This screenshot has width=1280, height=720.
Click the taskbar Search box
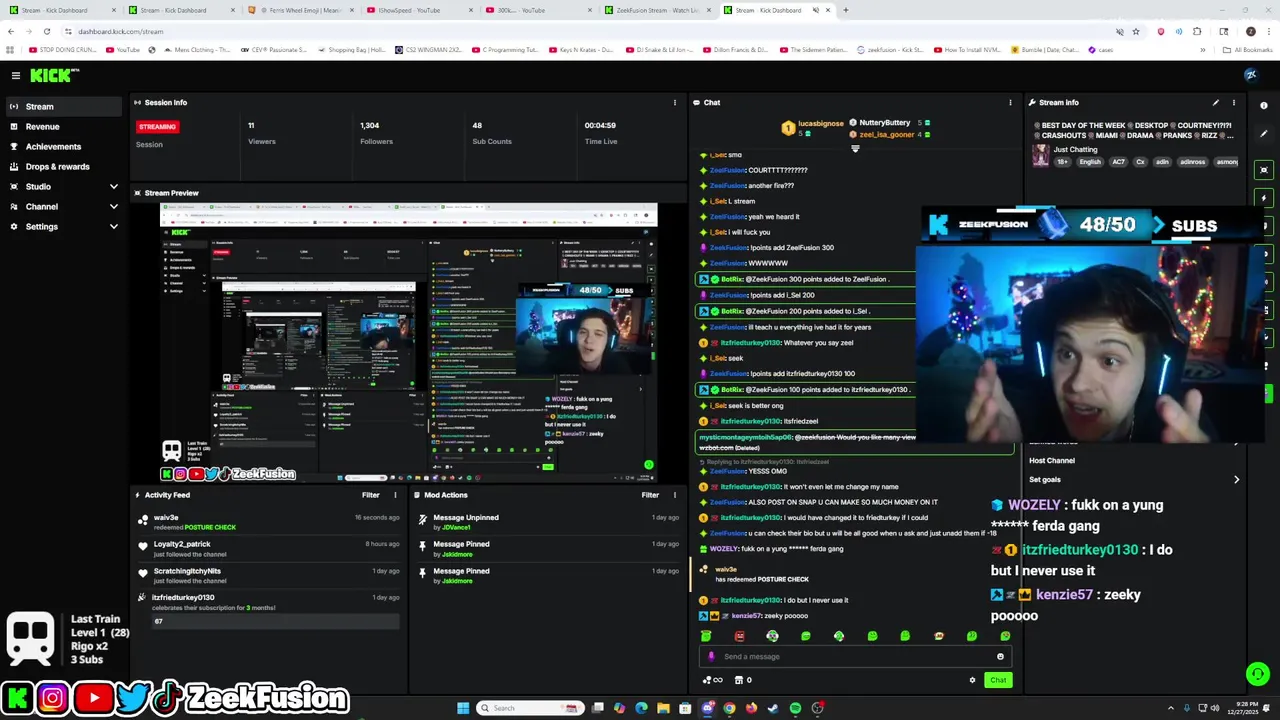click(531, 708)
